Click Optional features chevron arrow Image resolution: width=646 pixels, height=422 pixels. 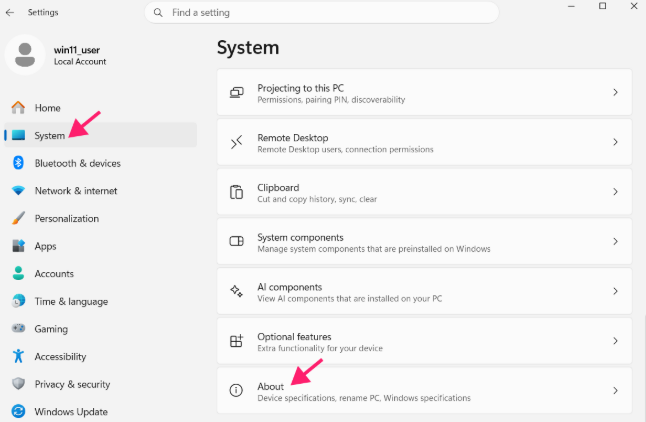pyautogui.click(x=615, y=341)
